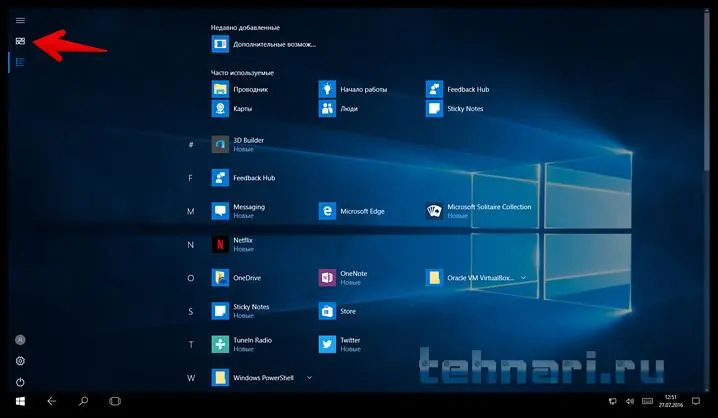Image resolution: width=718 pixels, height=418 pixels.
Task: Expand Oracle VM VirtualBox folder chevron
Action: click(x=523, y=277)
